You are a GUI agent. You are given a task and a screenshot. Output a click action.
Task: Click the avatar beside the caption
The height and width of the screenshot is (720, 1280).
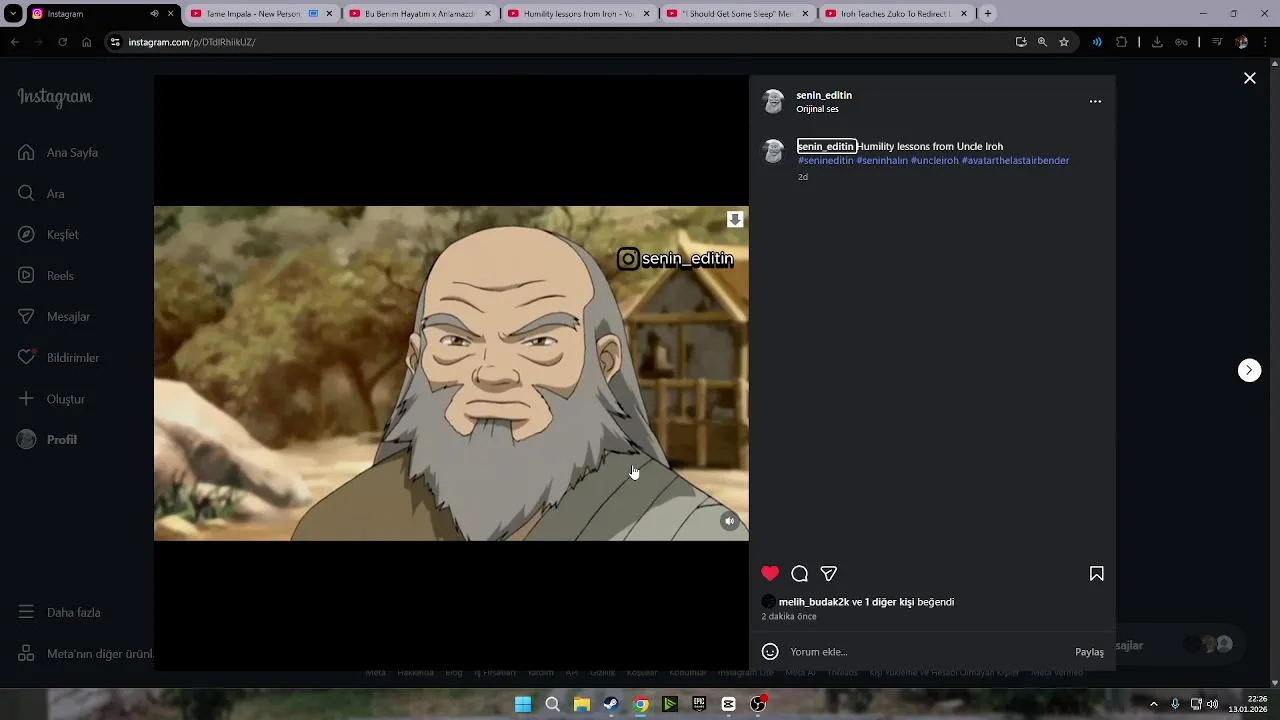[773, 151]
